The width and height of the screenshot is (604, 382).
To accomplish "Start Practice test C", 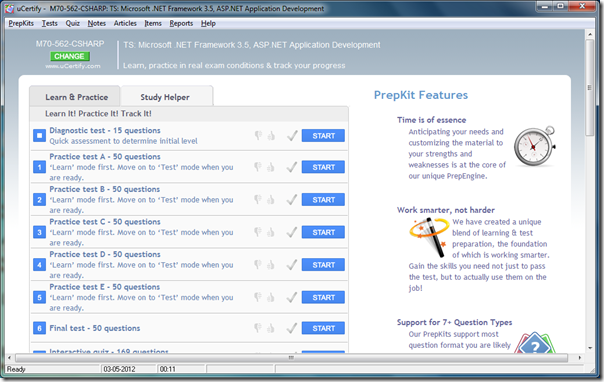I will (x=323, y=232).
